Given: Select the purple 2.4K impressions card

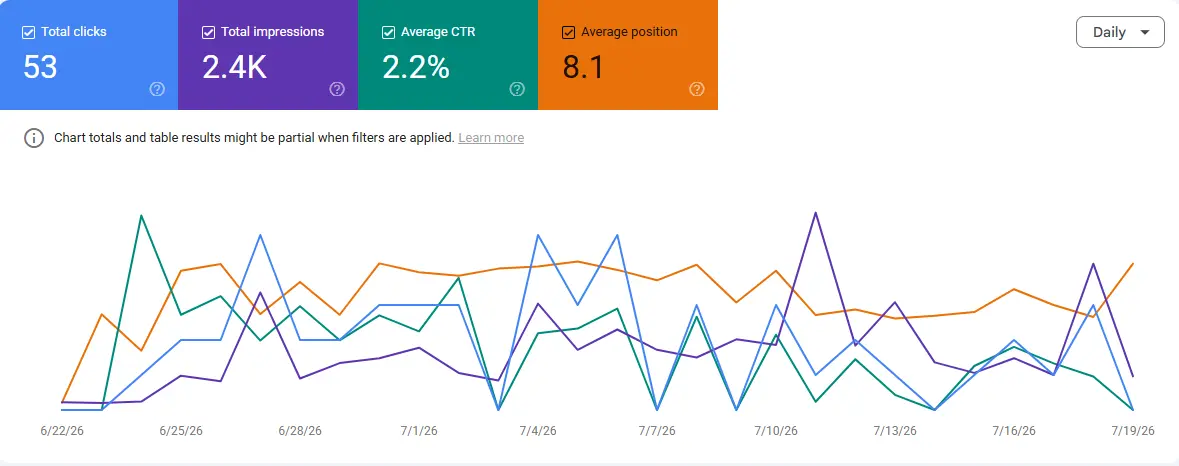Looking at the screenshot, I should tap(268, 55).
